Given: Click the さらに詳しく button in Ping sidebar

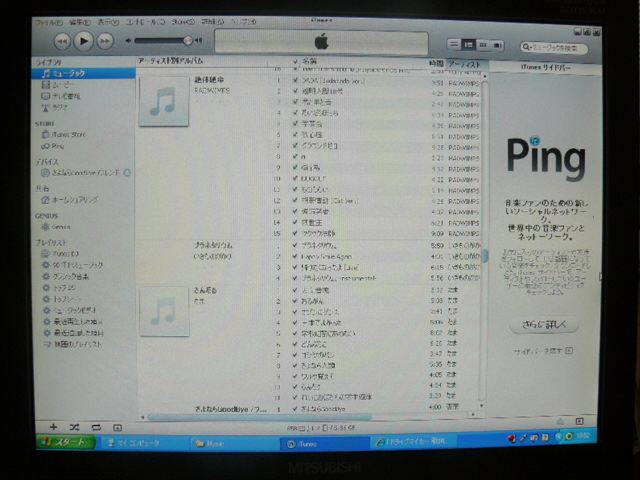Looking at the screenshot, I should pyautogui.click(x=544, y=325).
